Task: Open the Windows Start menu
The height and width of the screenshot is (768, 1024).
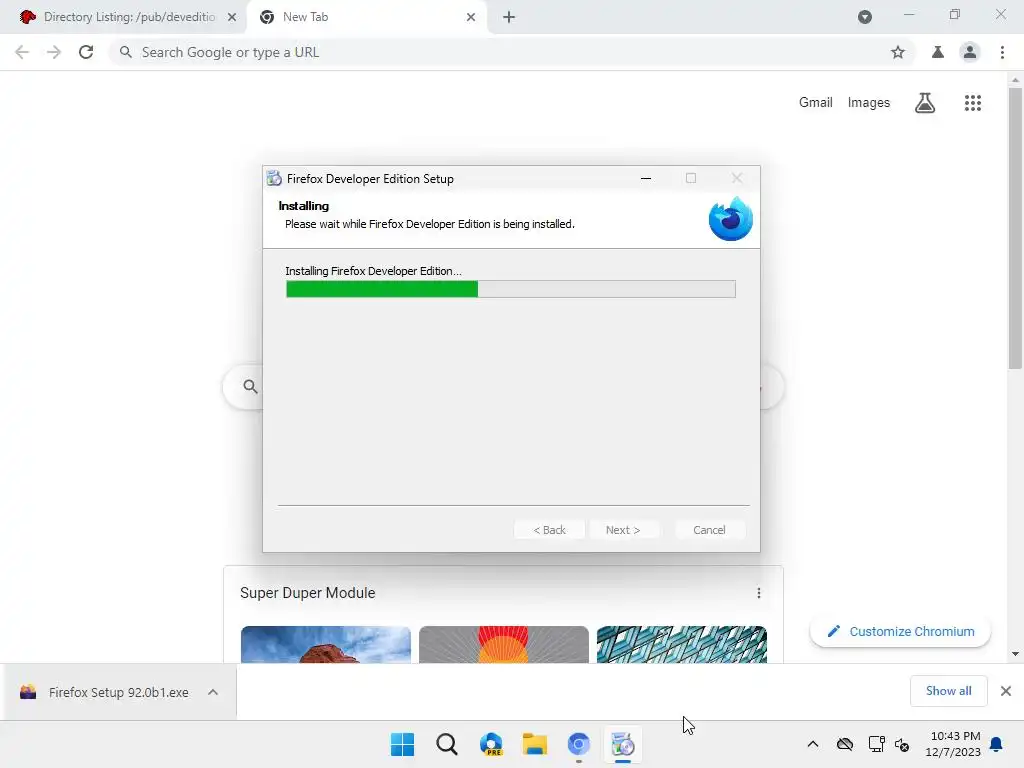Action: pos(402,744)
